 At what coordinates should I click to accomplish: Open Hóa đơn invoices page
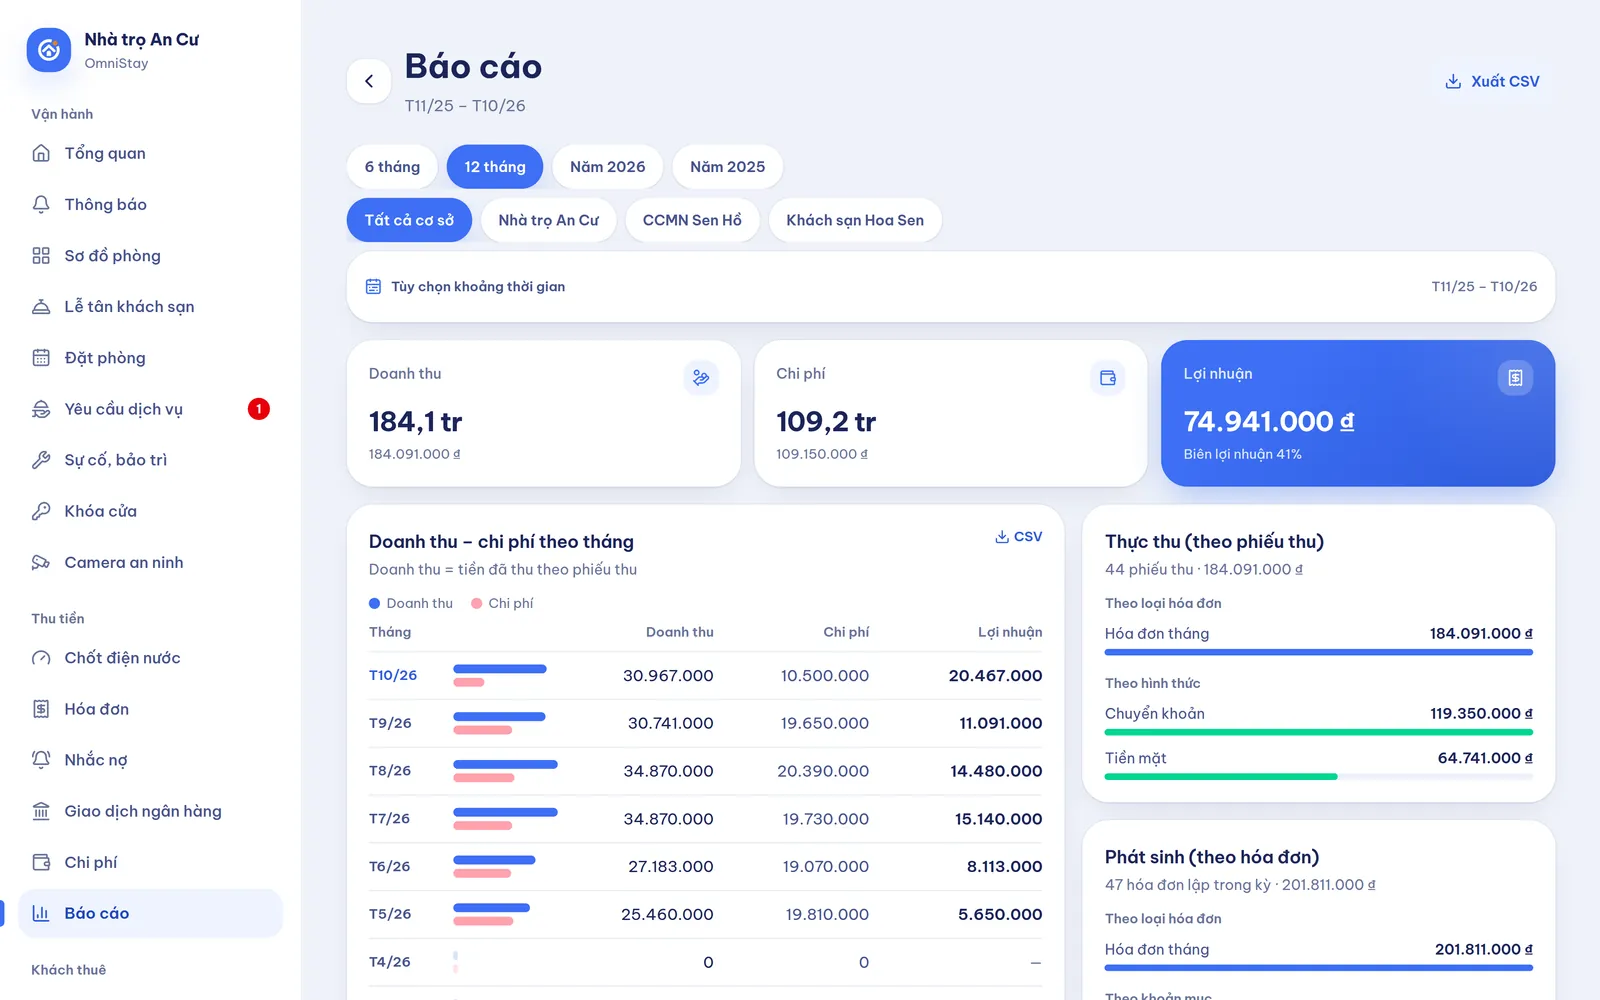click(150, 709)
